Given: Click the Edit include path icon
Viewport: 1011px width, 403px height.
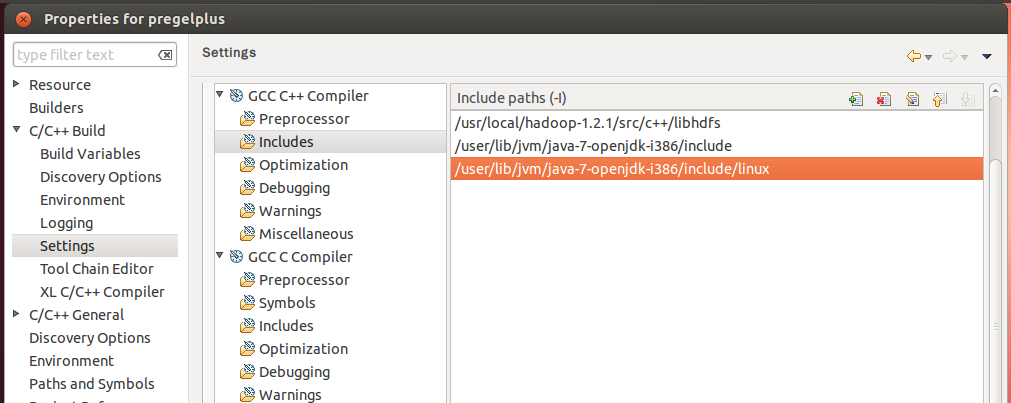Looking at the screenshot, I should pyautogui.click(x=912, y=99).
